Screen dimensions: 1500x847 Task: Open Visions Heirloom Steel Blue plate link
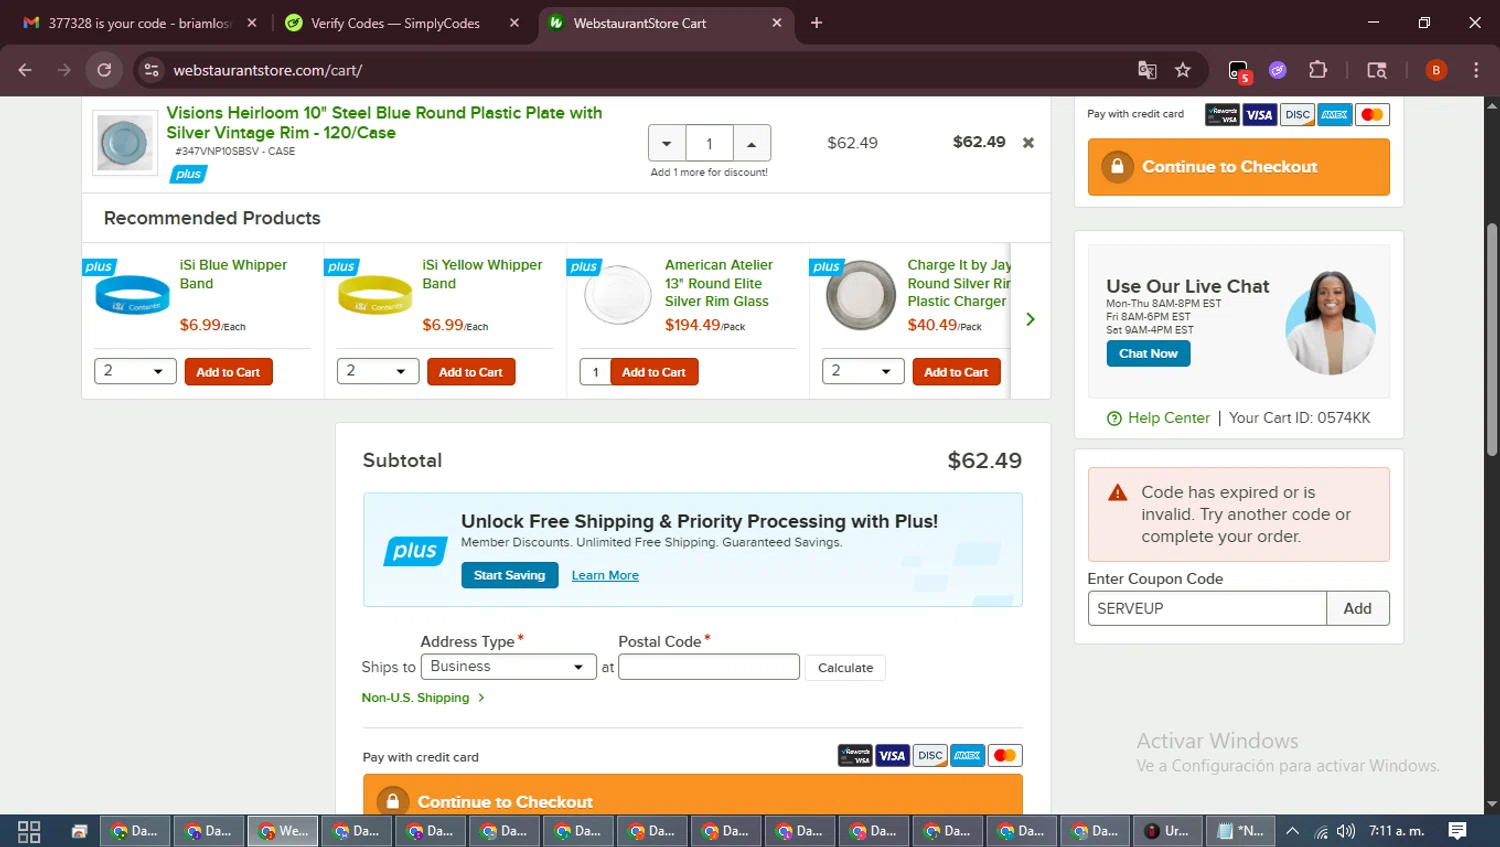pos(384,122)
